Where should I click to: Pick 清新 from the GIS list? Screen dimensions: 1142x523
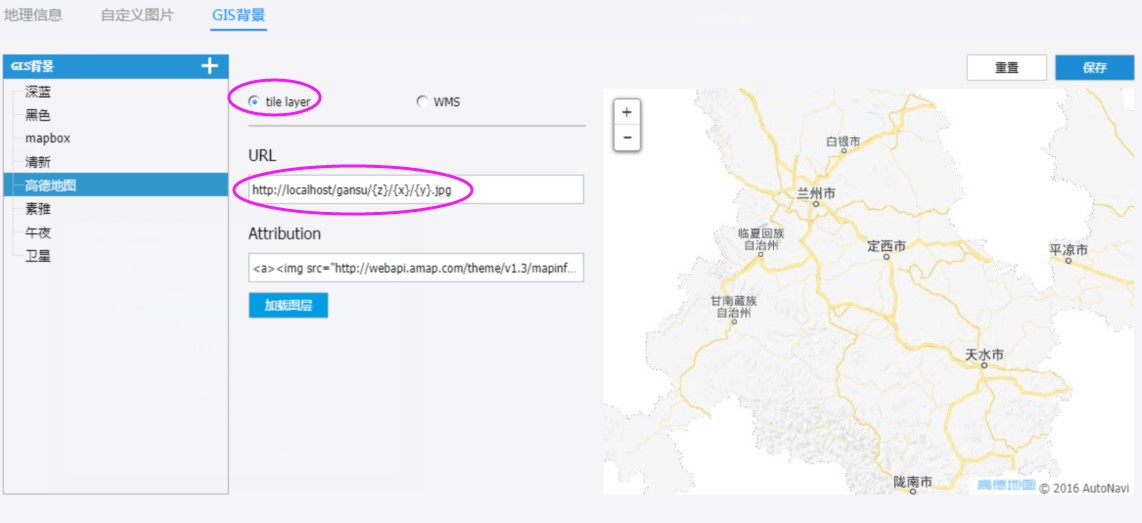pos(39,161)
